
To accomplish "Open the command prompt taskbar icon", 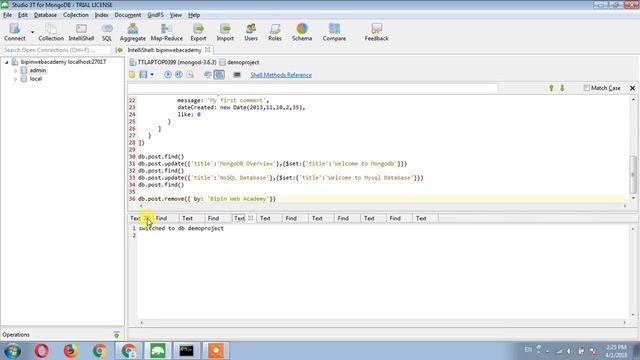I will pos(187,351).
